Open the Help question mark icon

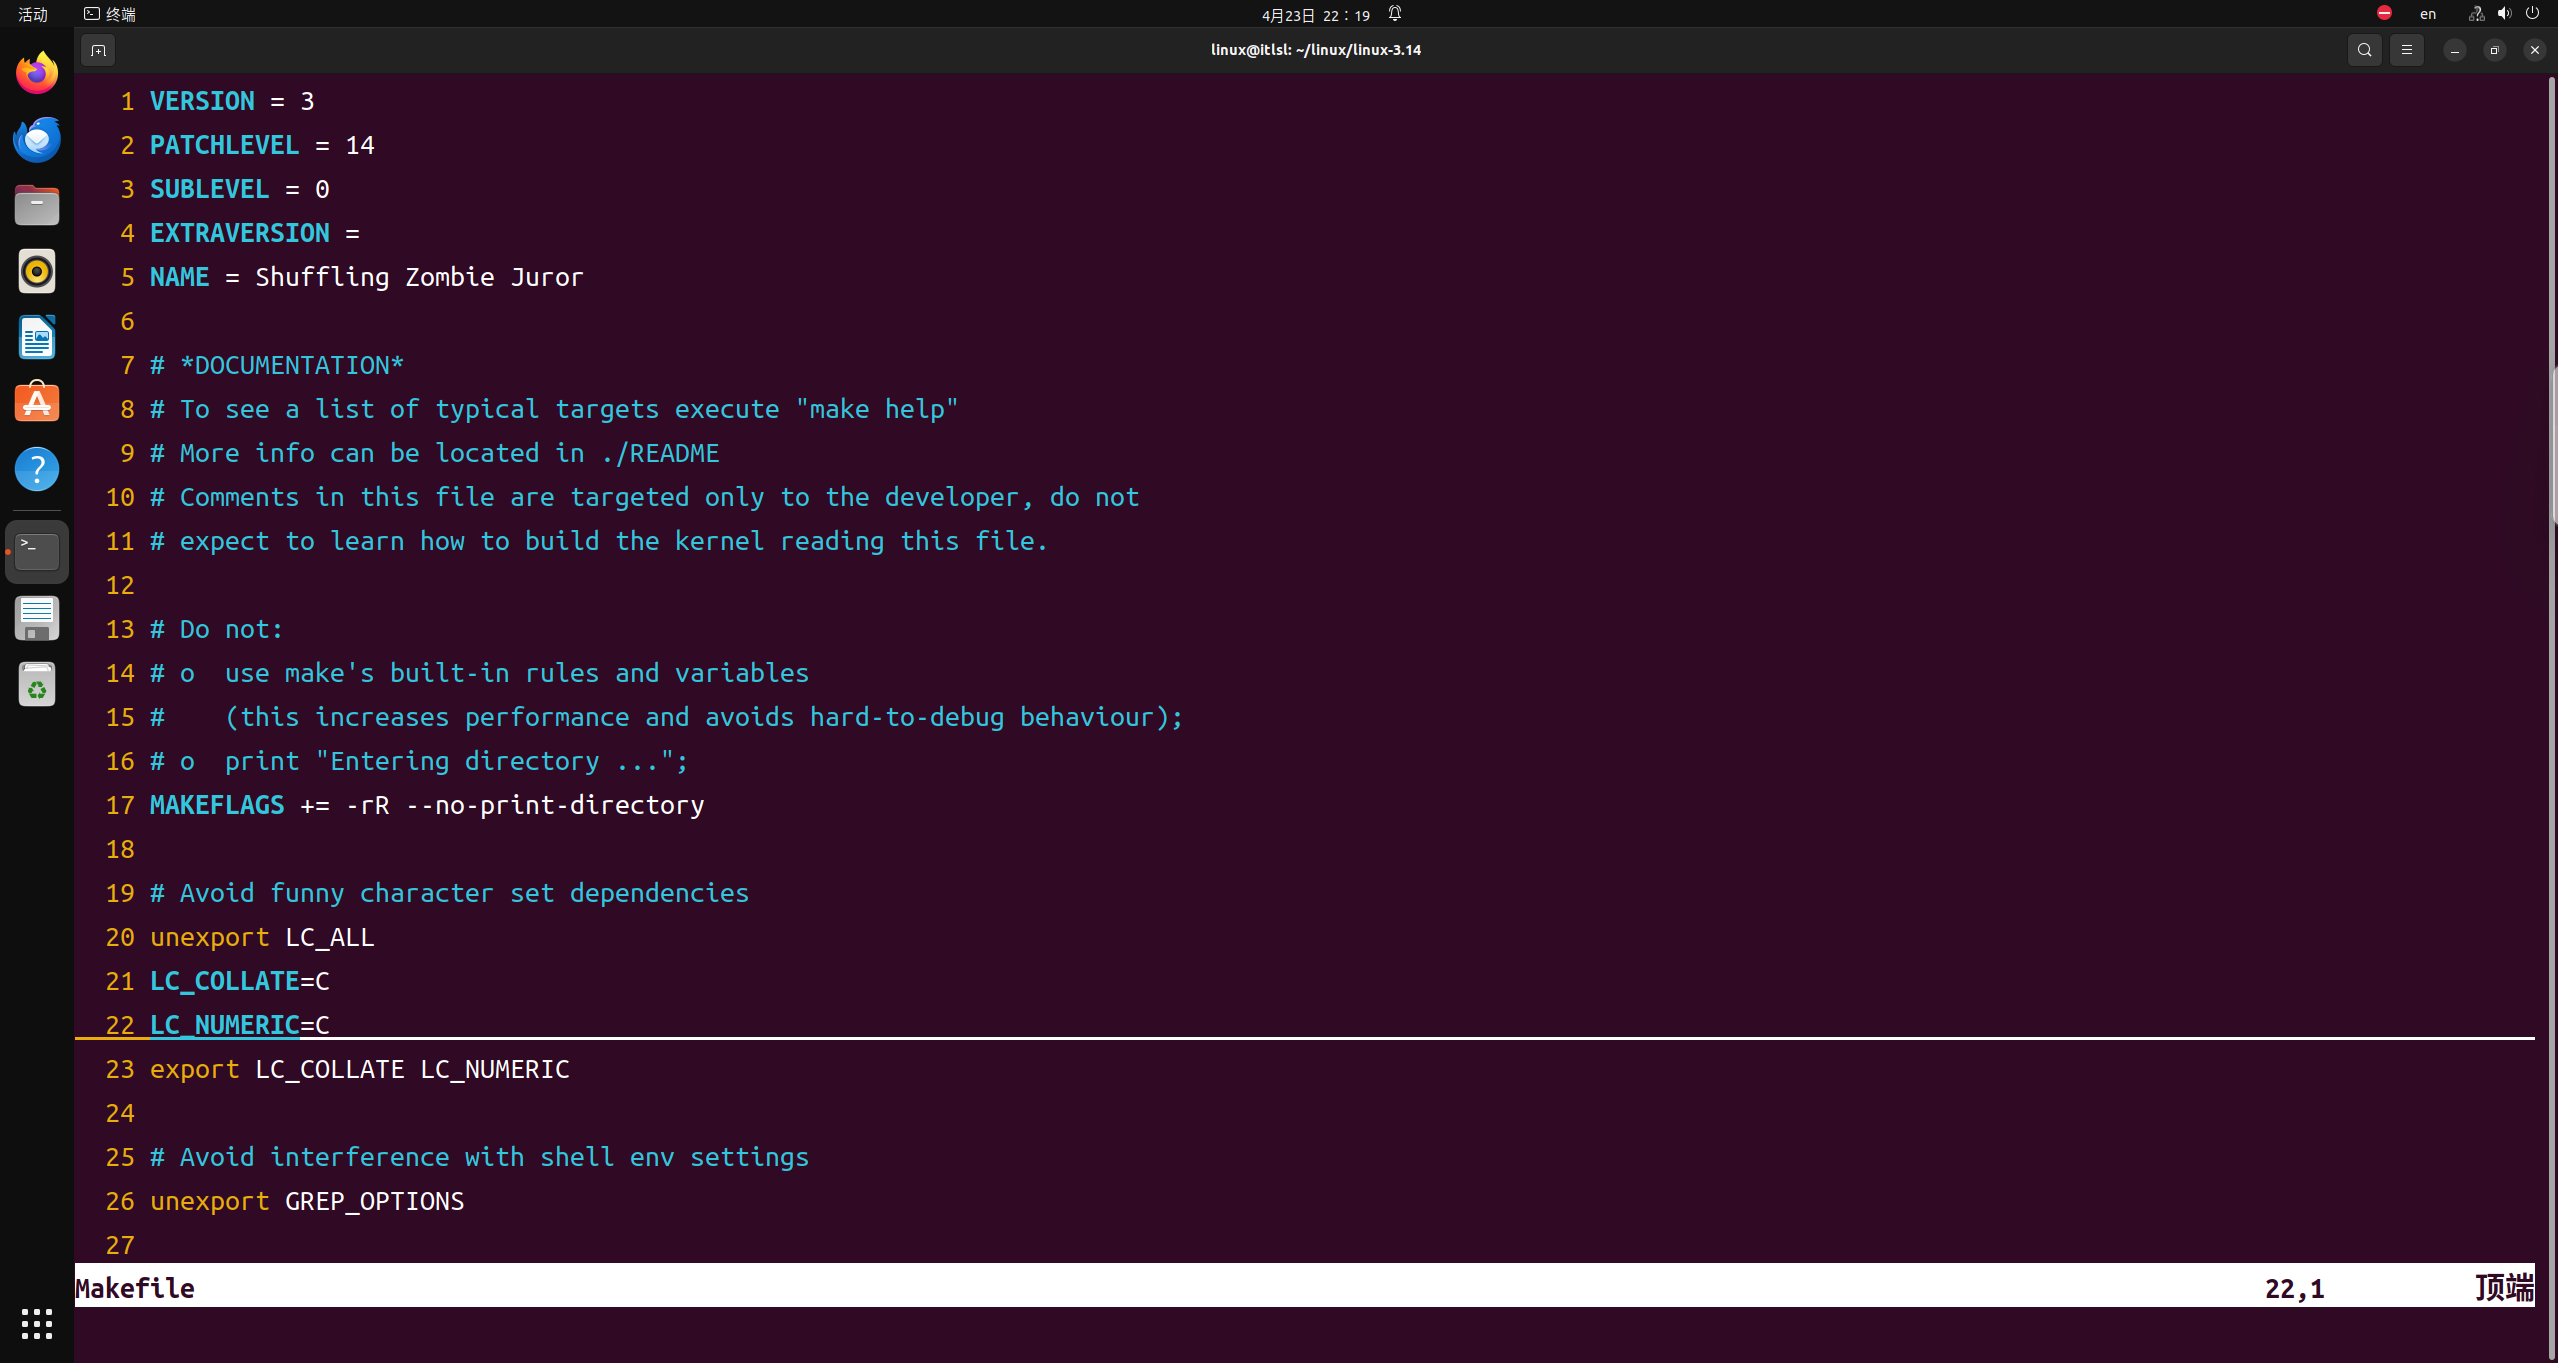click(37, 469)
